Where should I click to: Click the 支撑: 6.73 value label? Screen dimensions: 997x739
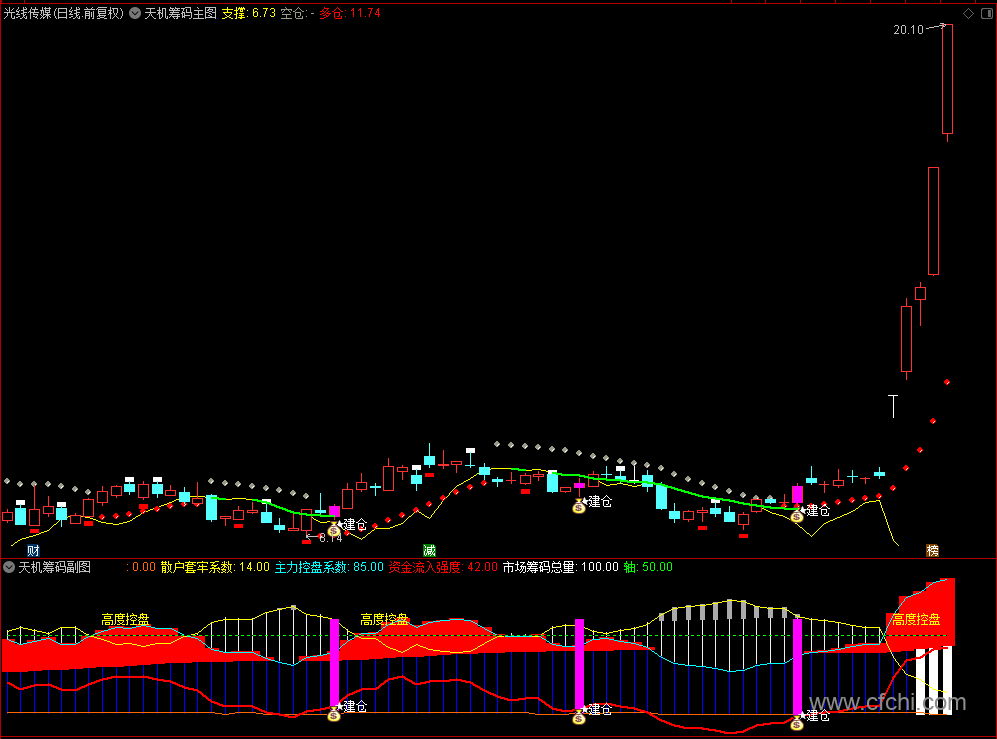click(x=249, y=13)
